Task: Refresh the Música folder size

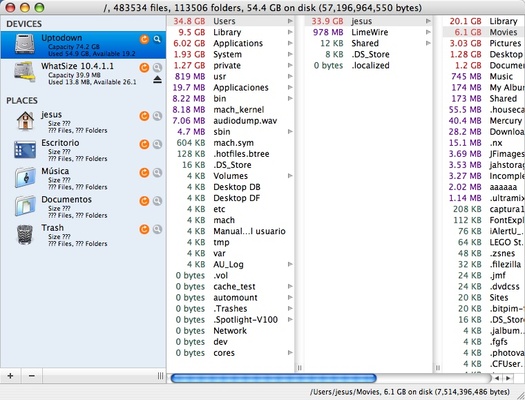Action: point(144,173)
